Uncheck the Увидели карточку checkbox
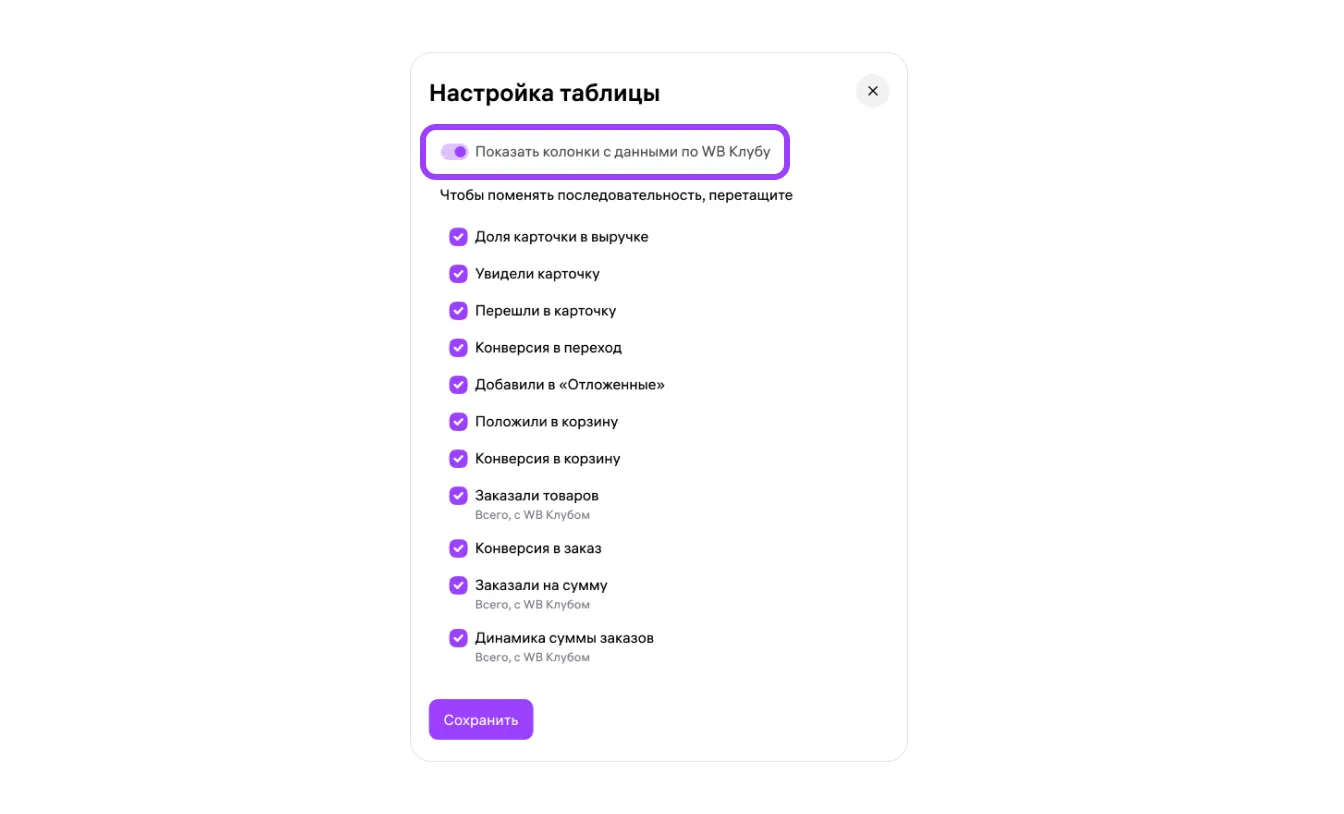The height and width of the screenshot is (814, 1344). tap(458, 274)
